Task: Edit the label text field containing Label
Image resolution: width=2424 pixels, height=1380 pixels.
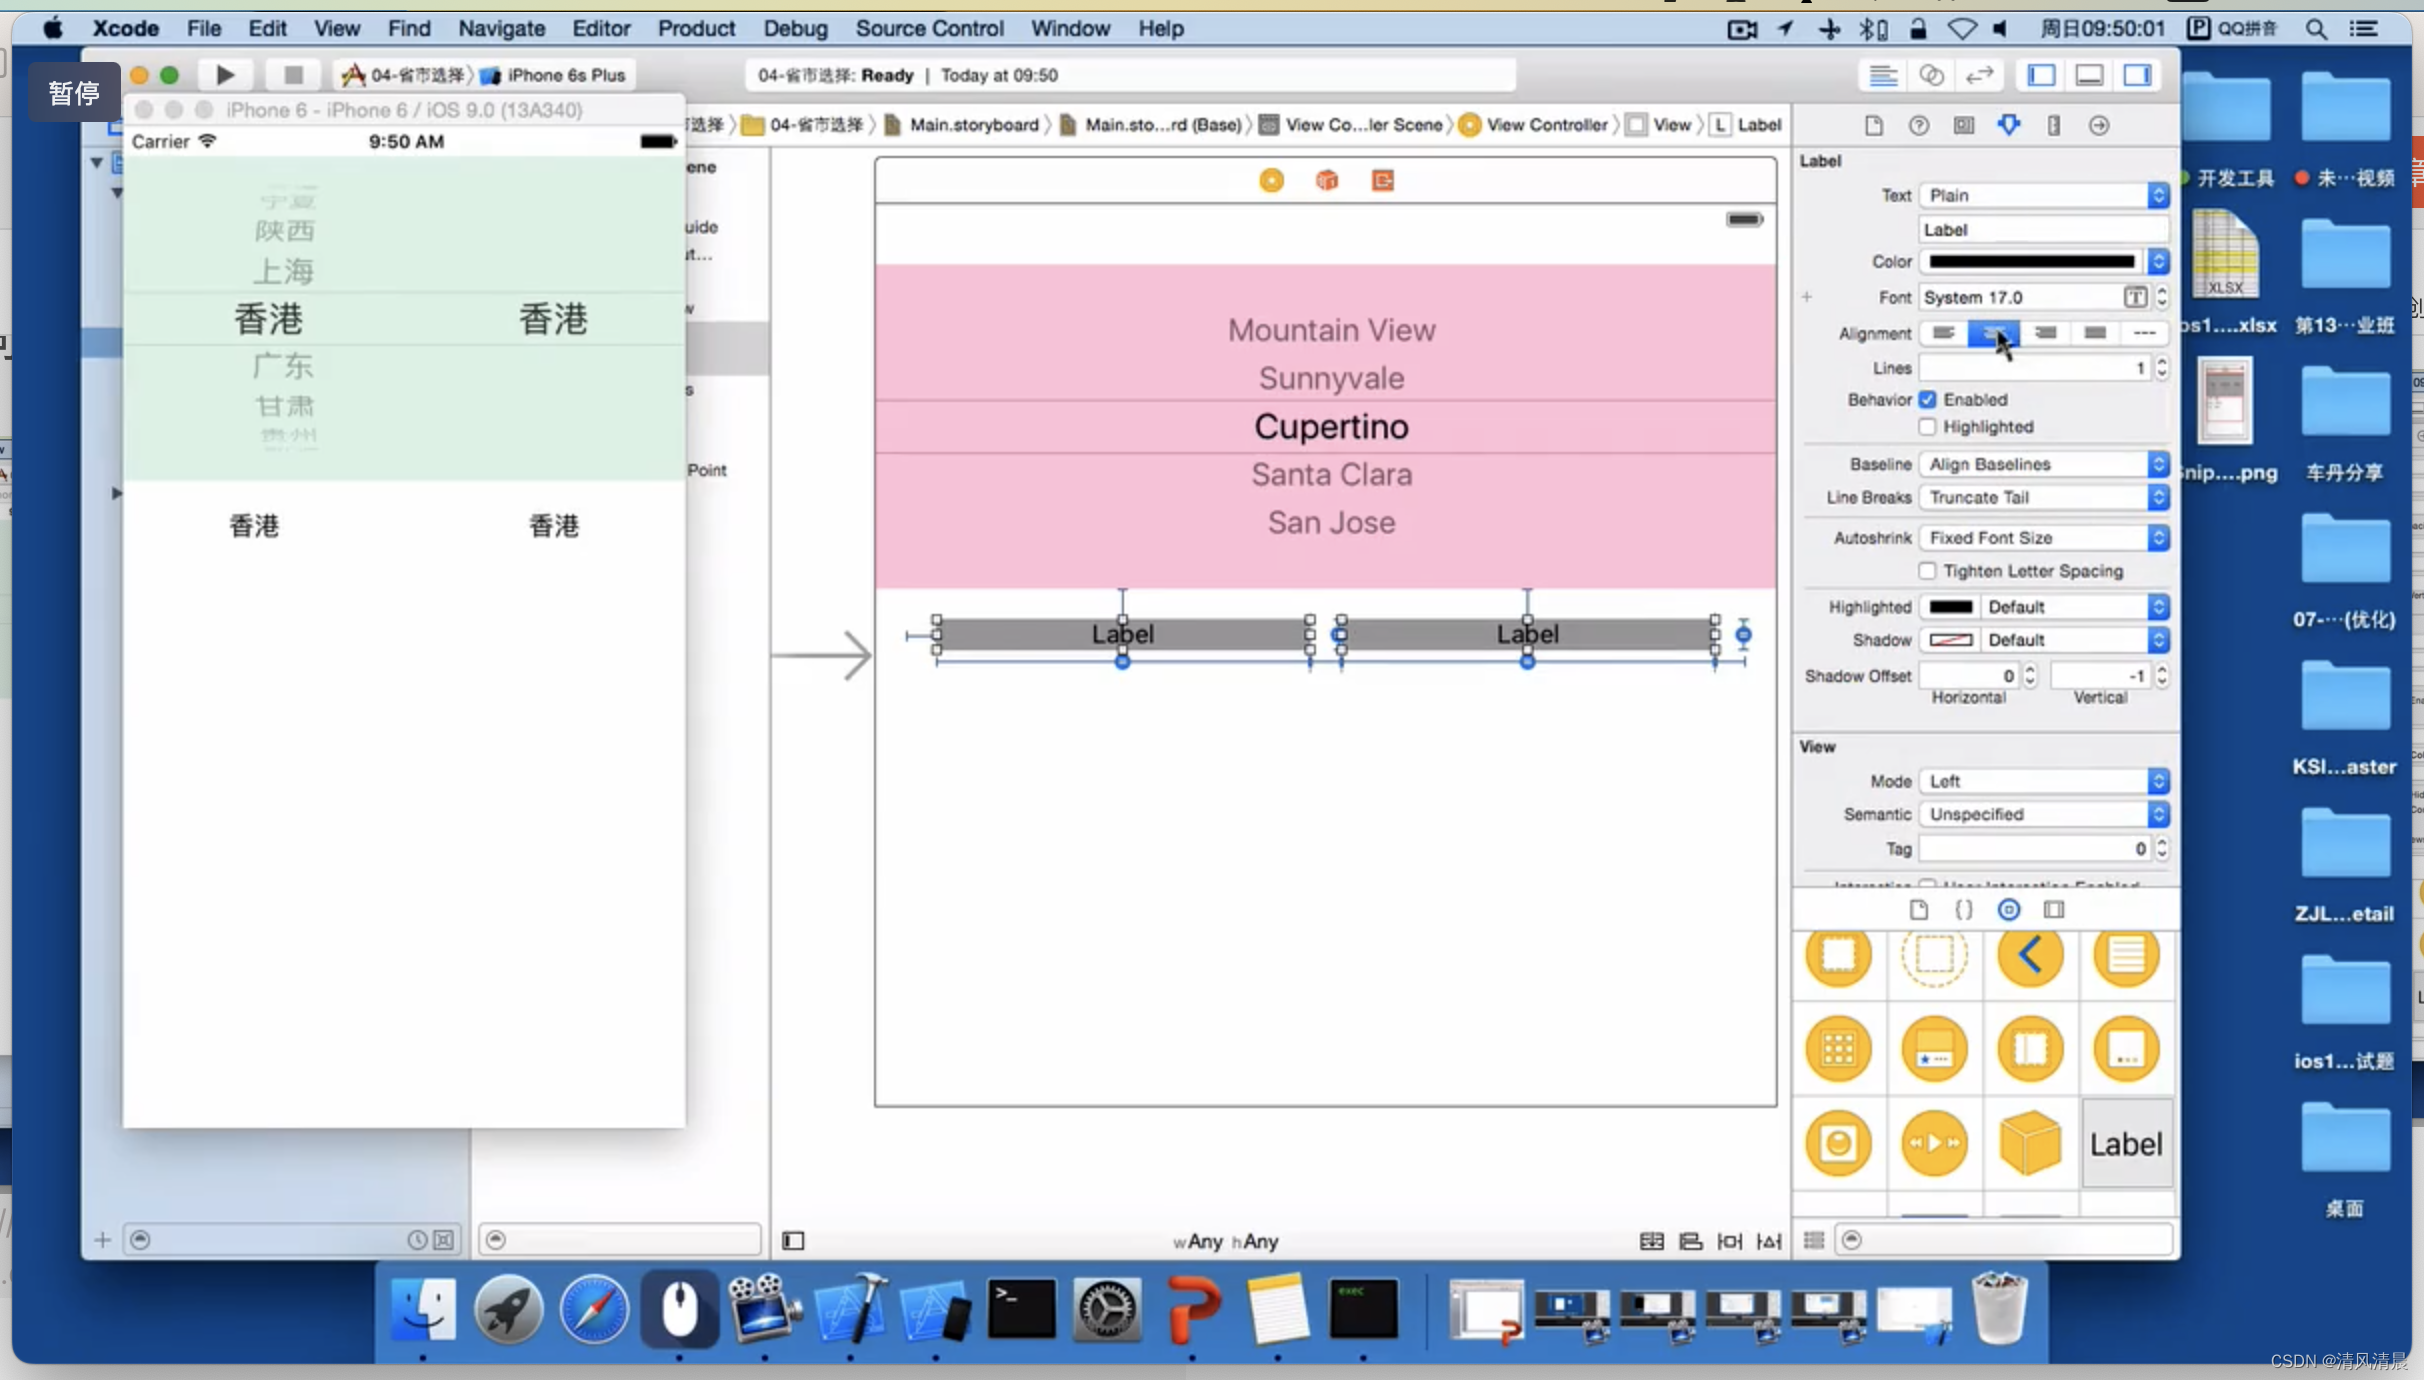Action: pos(2043,230)
